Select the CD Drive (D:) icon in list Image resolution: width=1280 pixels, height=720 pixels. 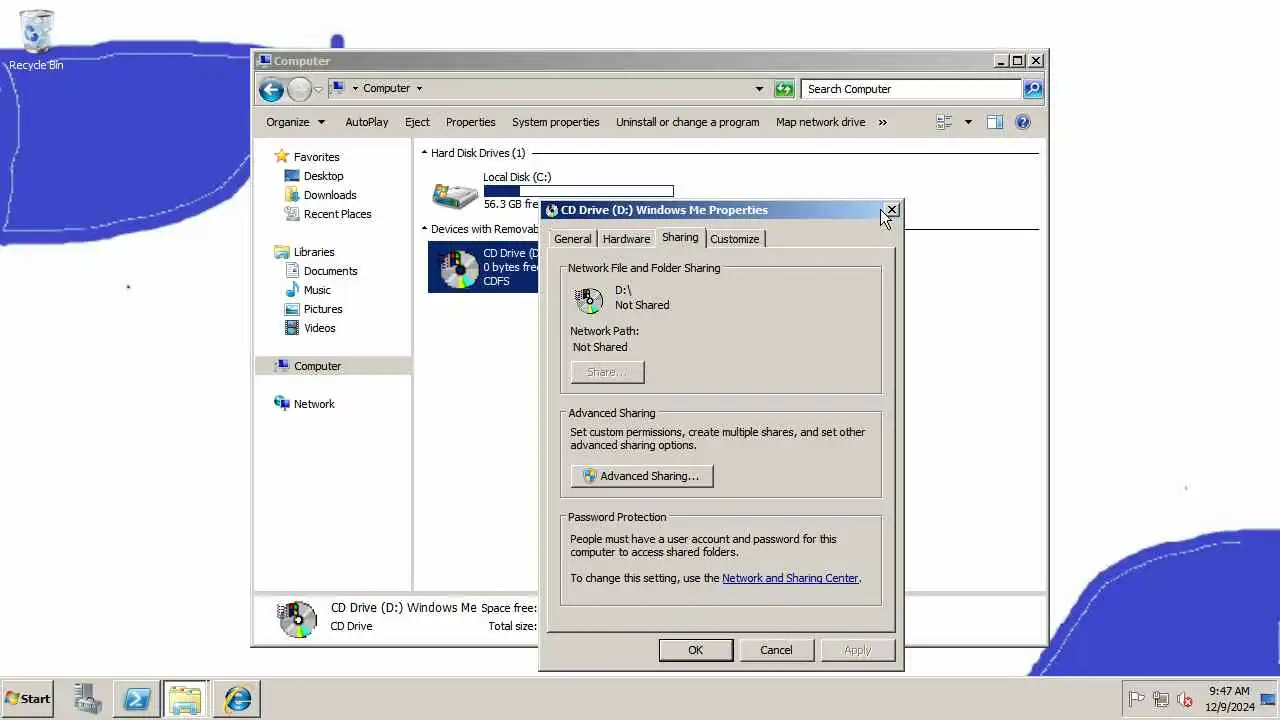pyautogui.click(x=459, y=267)
